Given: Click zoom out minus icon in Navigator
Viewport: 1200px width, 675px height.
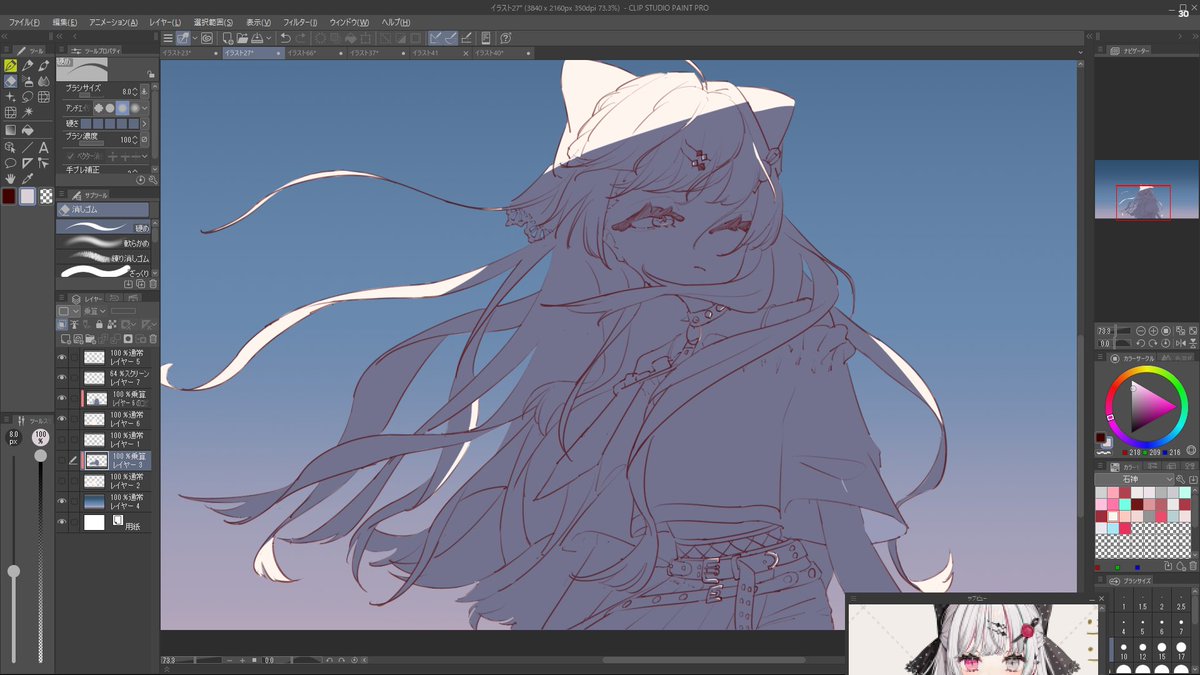Looking at the screenshot, I should pos(1141,331).
